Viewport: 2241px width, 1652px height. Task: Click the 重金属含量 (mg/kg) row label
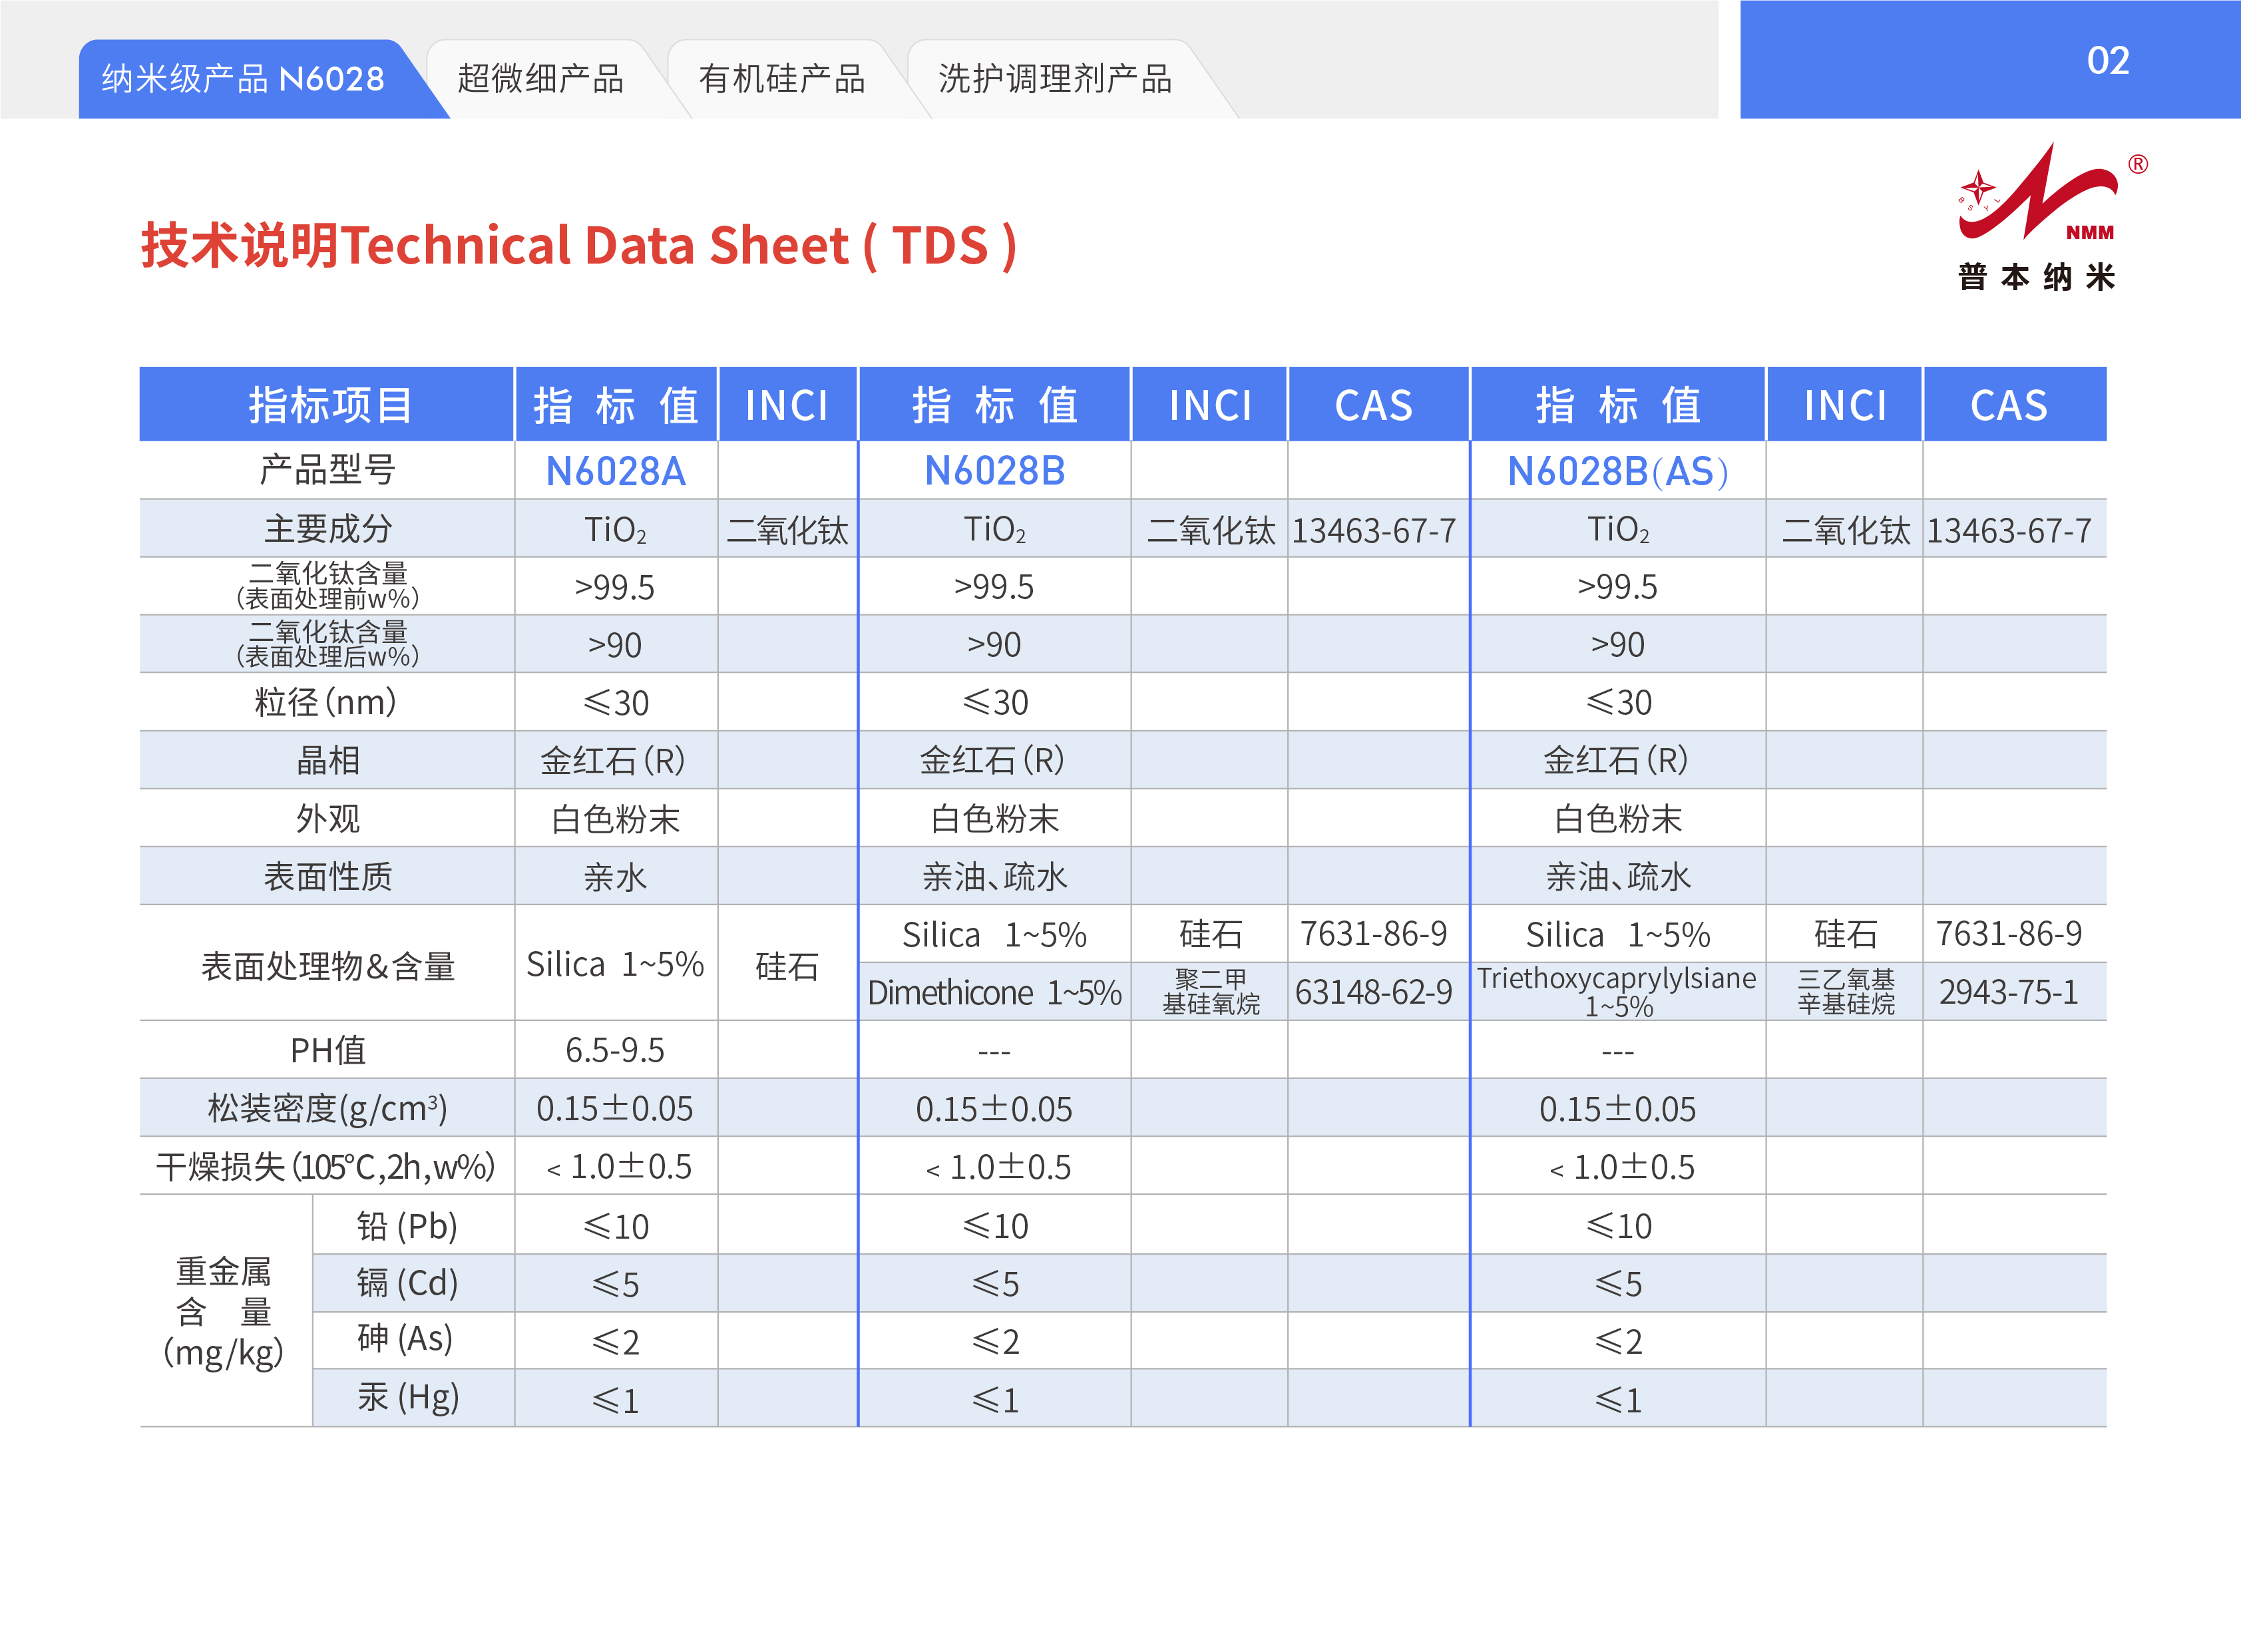[x=224, y=1311]
